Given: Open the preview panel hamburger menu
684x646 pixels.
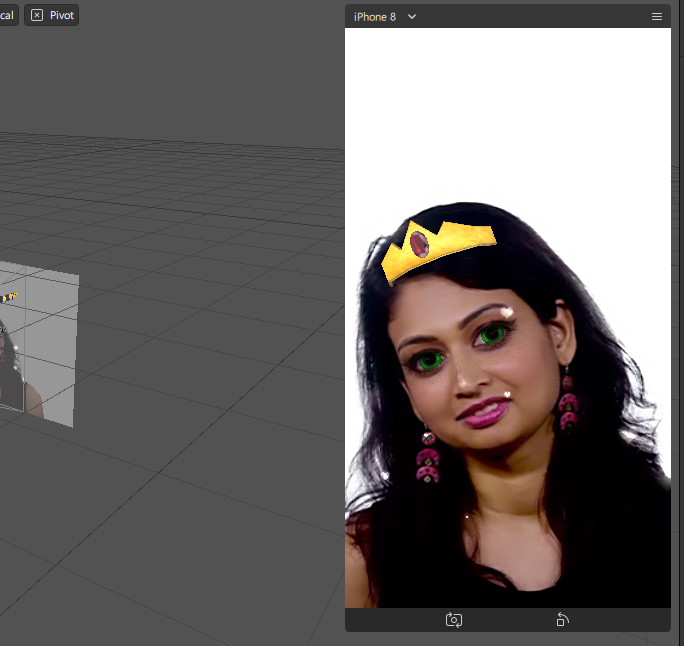Looking at the screenshot, I should click(x=657, y=17).
